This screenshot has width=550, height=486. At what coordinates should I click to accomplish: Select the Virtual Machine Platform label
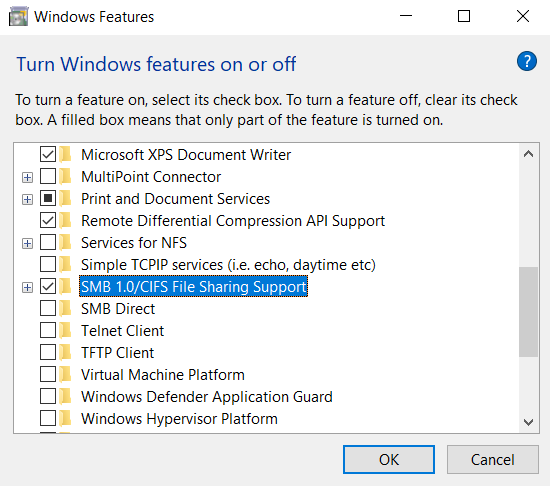click(163, 374)
